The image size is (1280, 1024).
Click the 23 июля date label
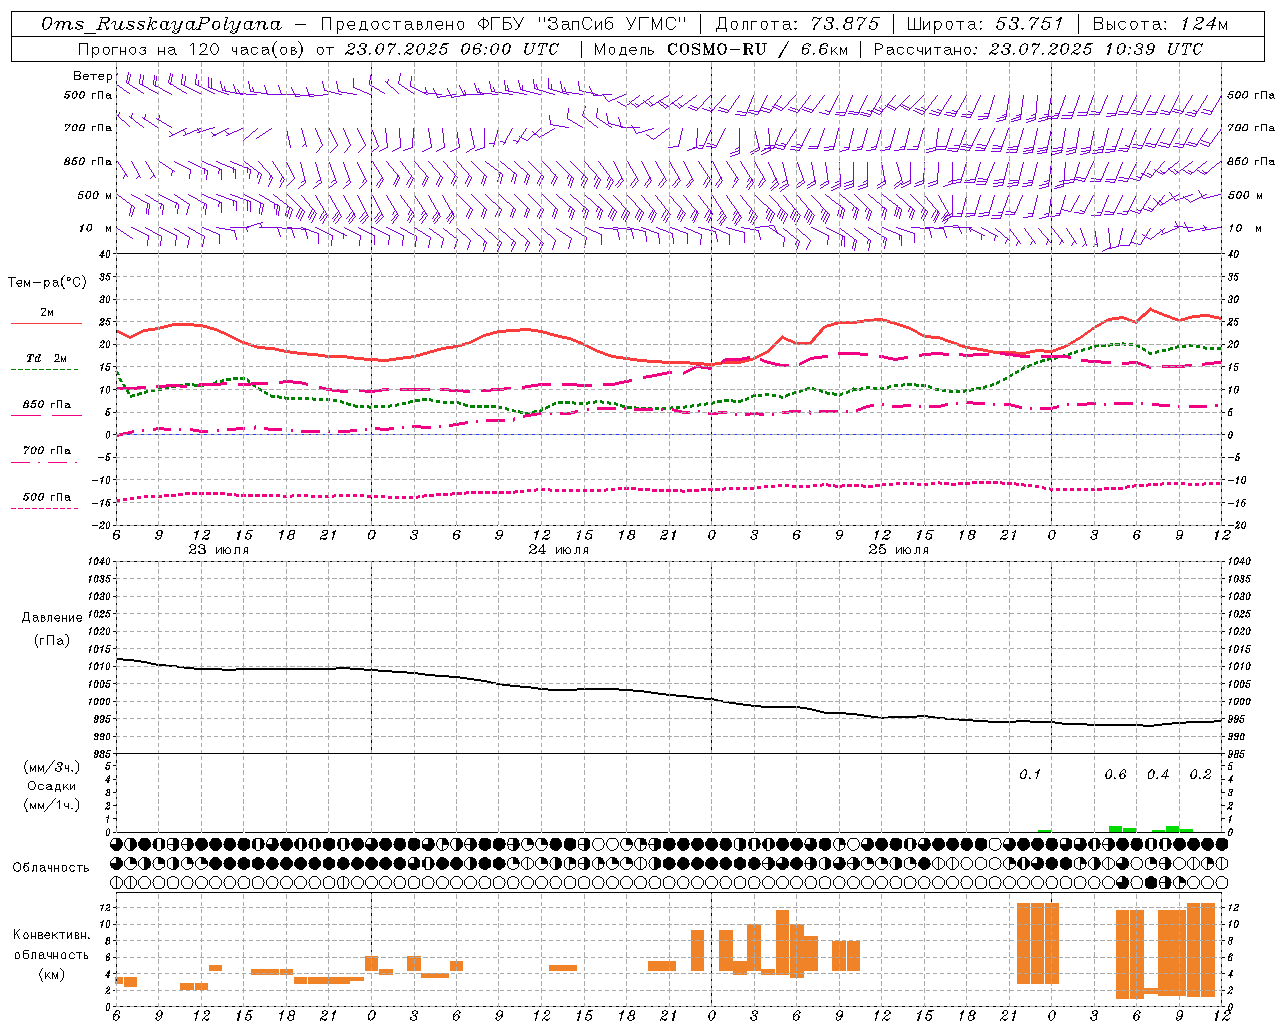pyautogui.click(x=219, y=550)
